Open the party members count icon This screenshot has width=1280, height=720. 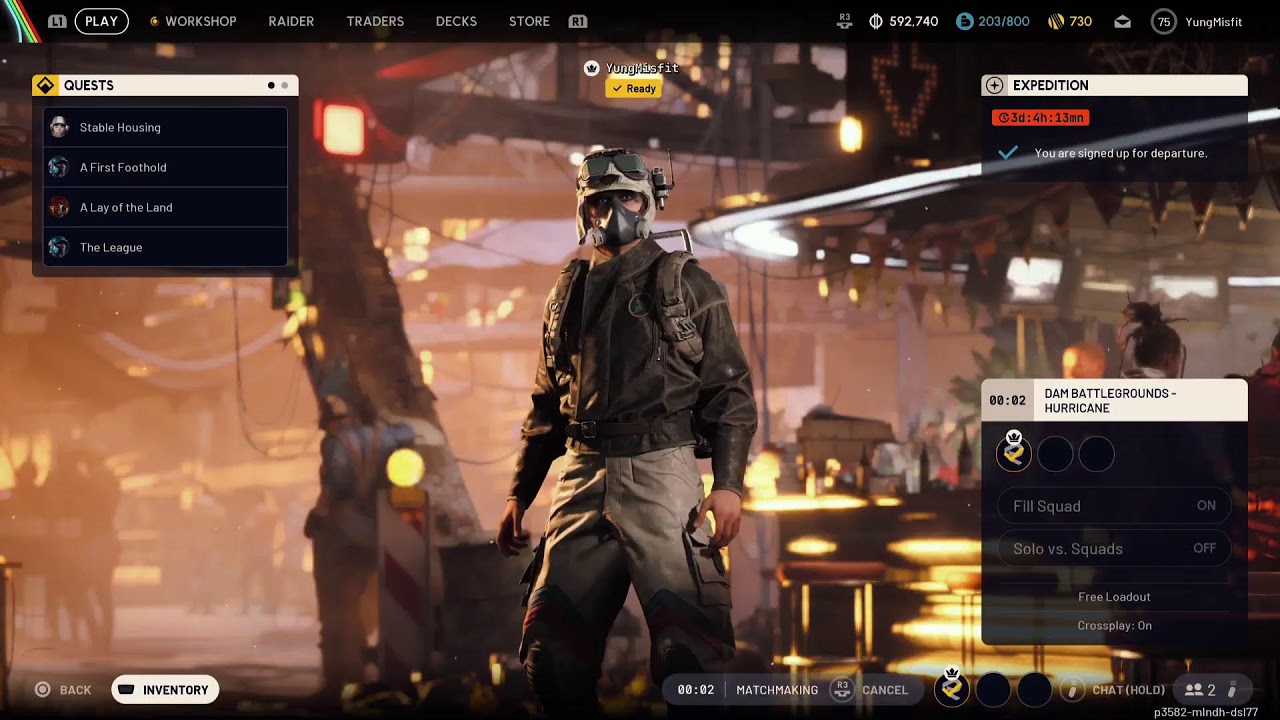pyautogui.click(x=1193, y=690)
